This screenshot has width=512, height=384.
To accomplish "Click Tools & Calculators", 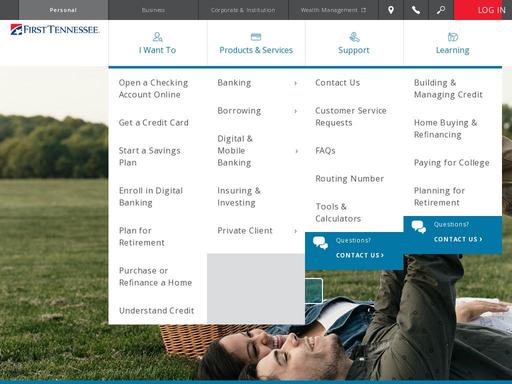I will (338, 213).
